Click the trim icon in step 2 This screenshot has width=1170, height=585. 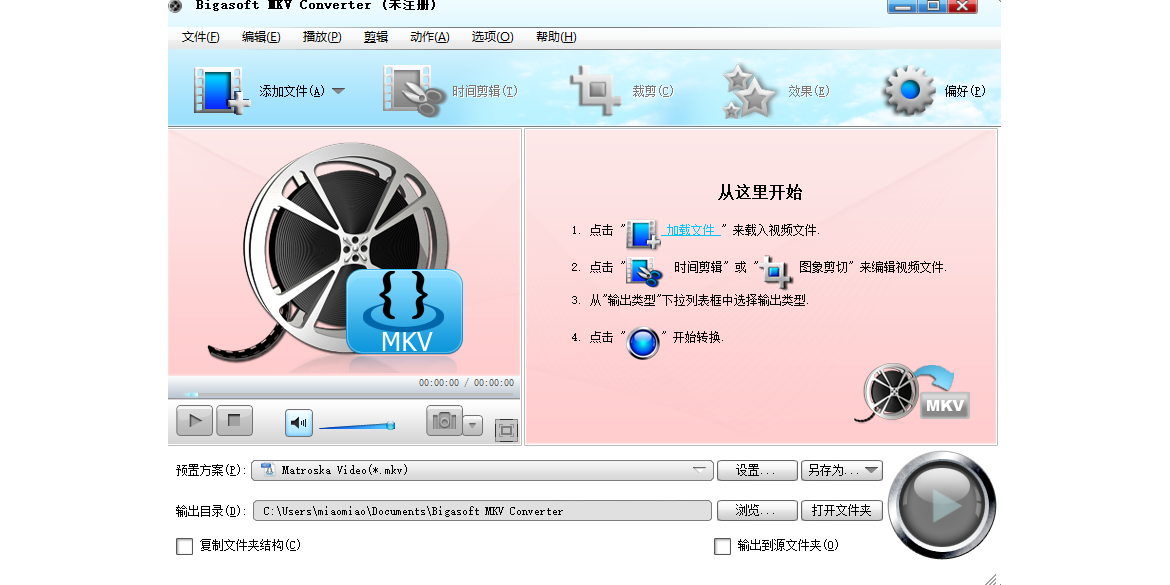(644, 272)
